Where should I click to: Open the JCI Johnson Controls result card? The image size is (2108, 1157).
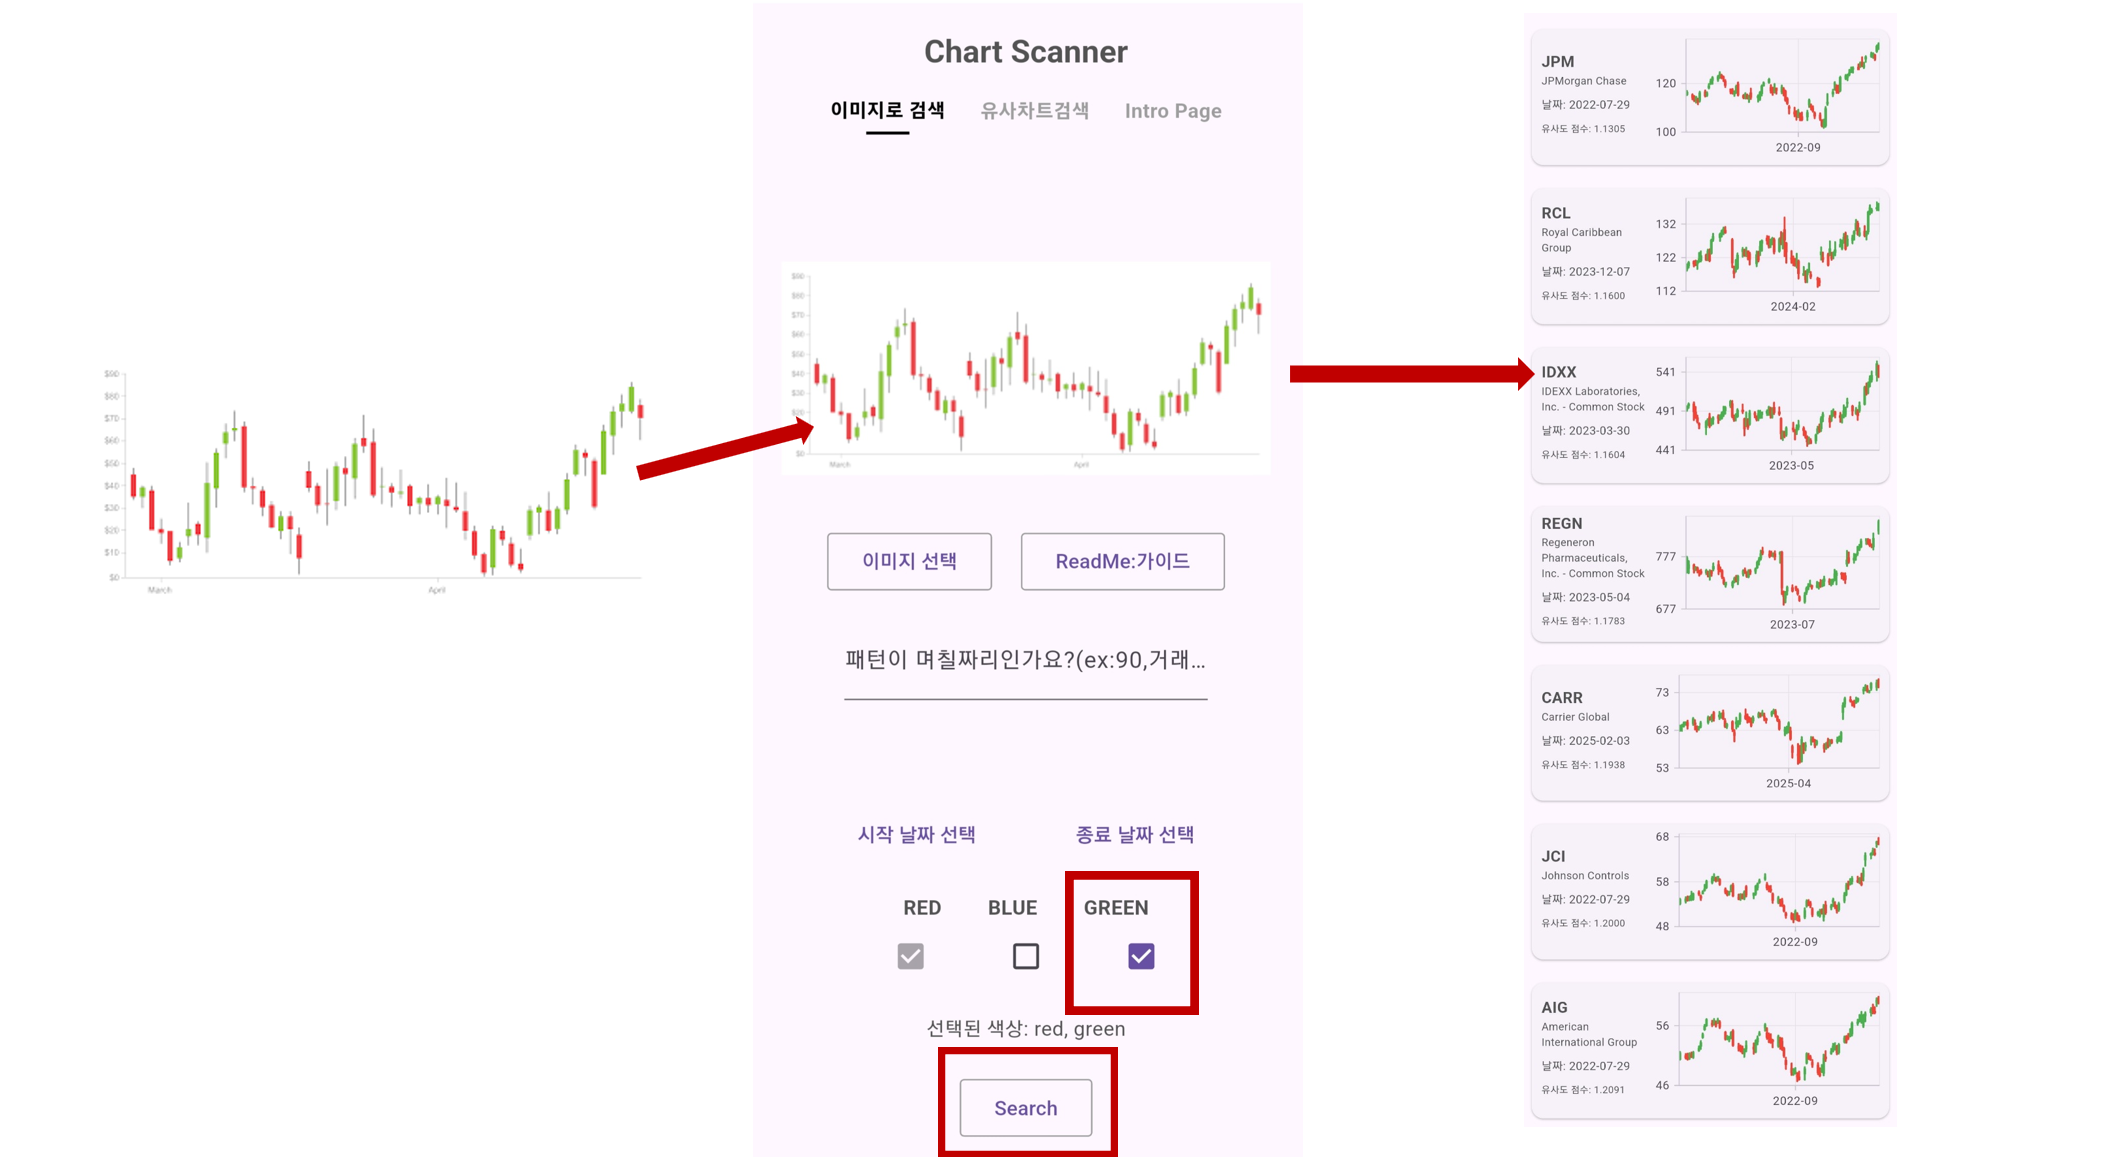1710,892
